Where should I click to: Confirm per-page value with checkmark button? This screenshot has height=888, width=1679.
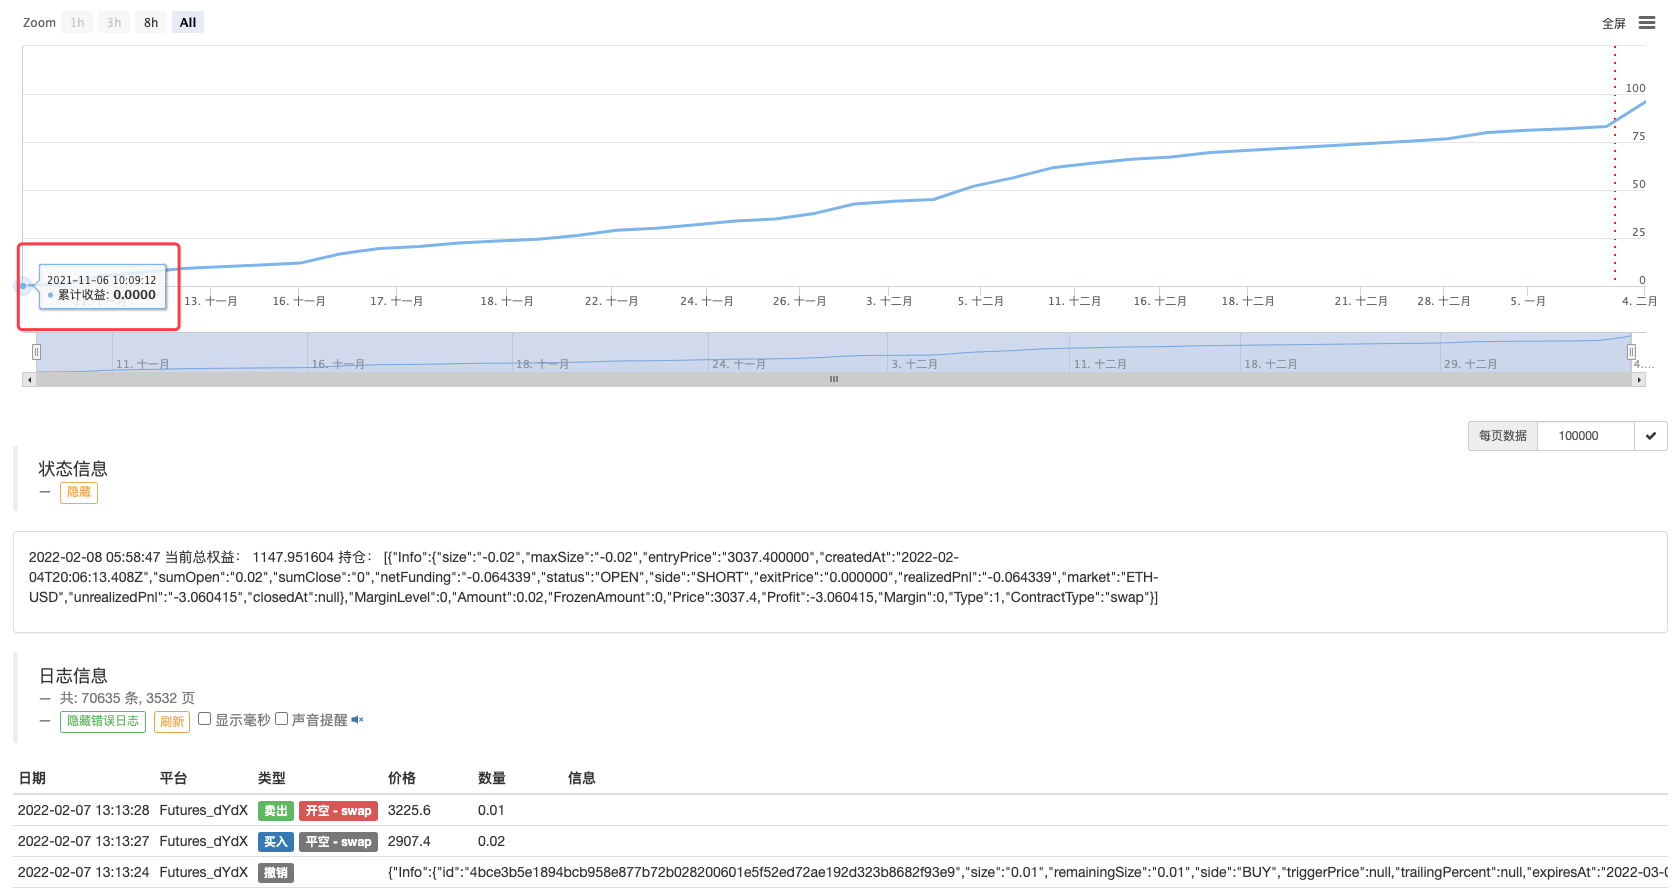click(1651, 436)
